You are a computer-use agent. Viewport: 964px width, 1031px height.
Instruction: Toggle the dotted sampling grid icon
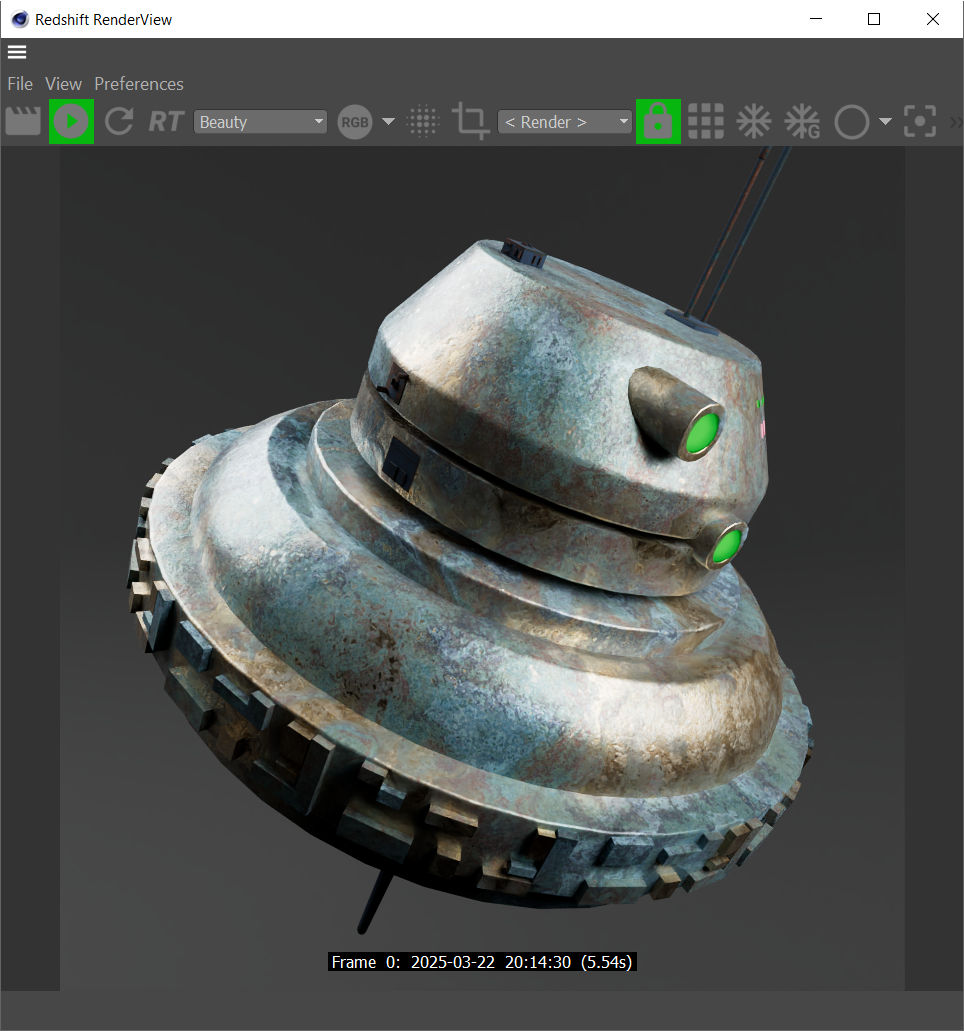[423, 122]
